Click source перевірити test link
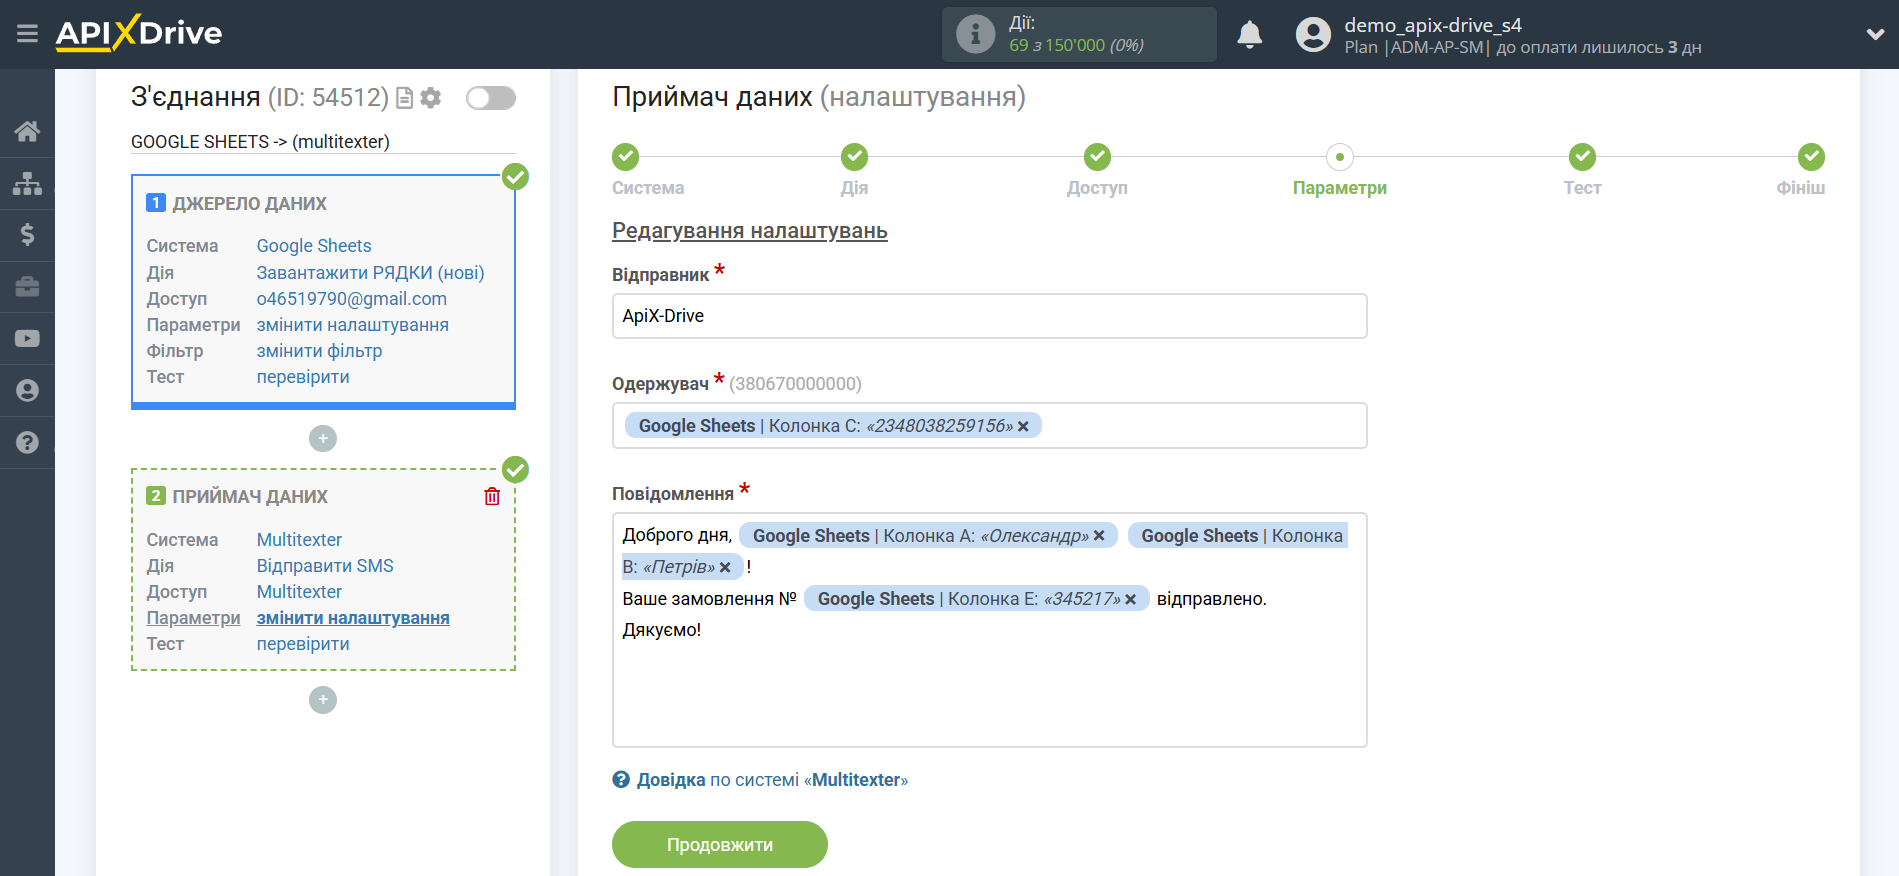This screenshot has width=1899, height=876. 303,377
